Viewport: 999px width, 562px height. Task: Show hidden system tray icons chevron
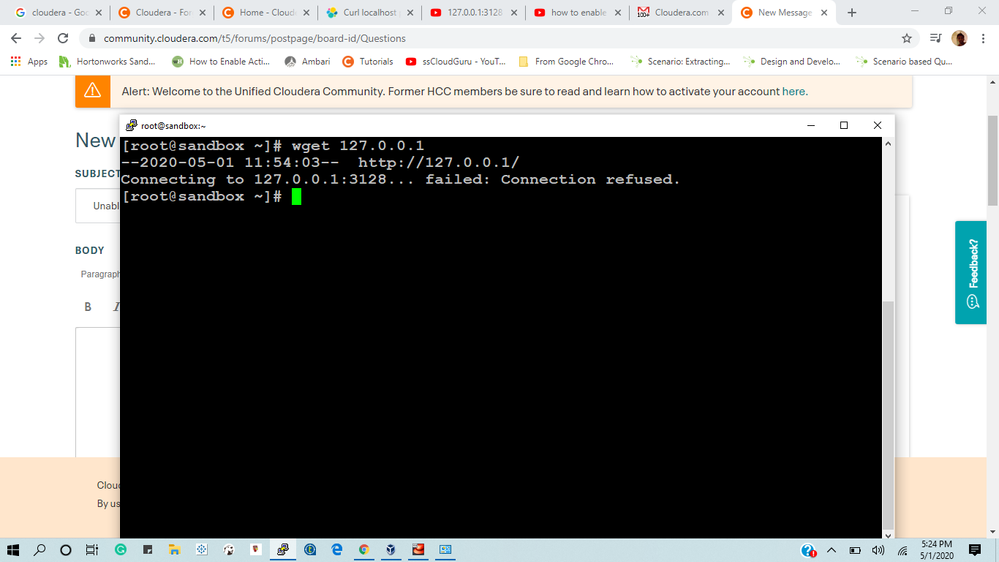(x=831, y=550)
